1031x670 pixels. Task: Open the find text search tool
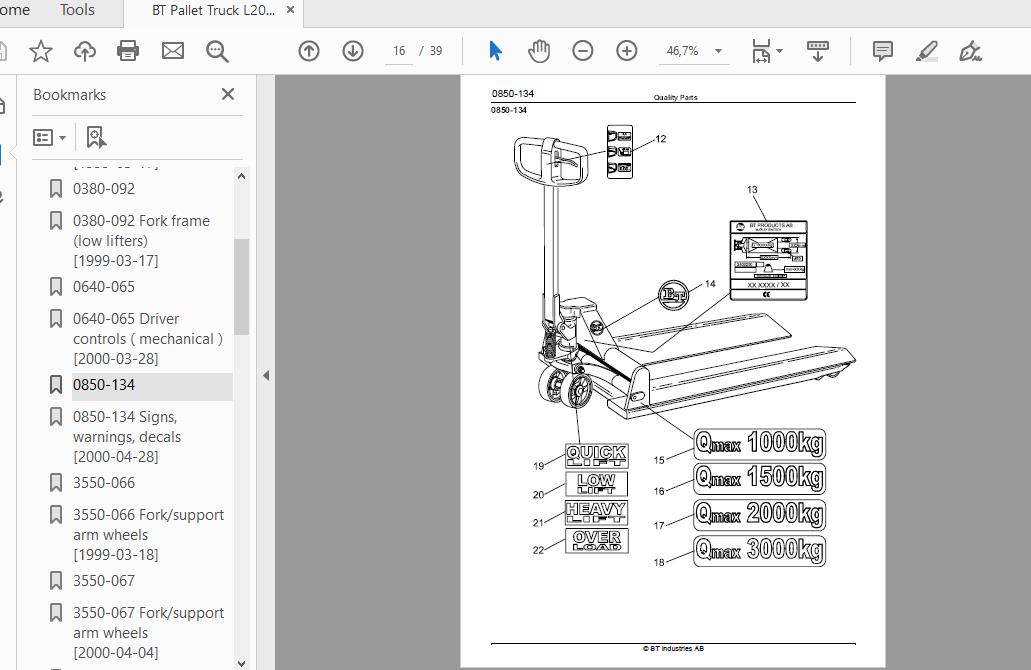click(x=217, y=51)
